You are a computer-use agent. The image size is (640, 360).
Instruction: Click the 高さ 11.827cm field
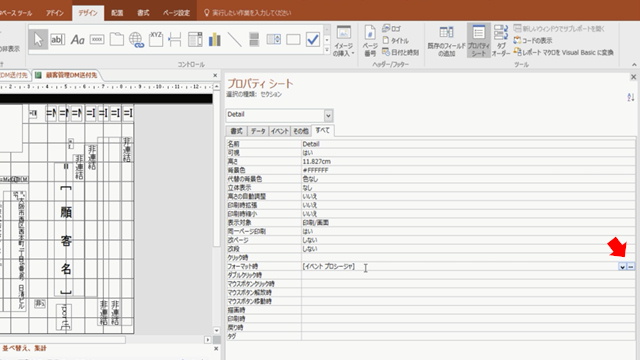(x=468, y=162)
